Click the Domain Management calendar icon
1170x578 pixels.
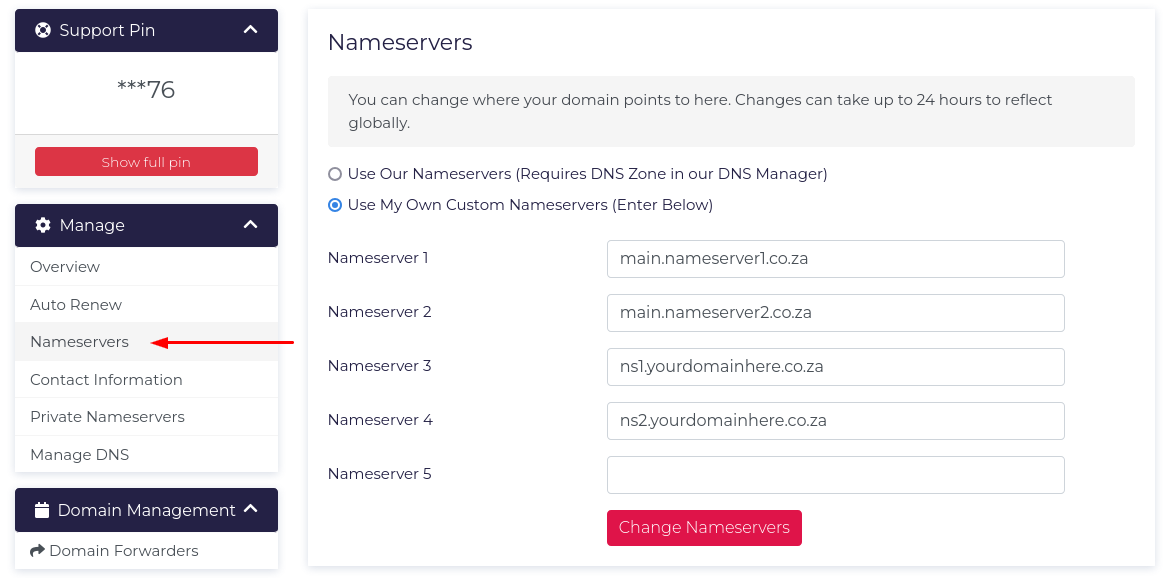point(42,510)
